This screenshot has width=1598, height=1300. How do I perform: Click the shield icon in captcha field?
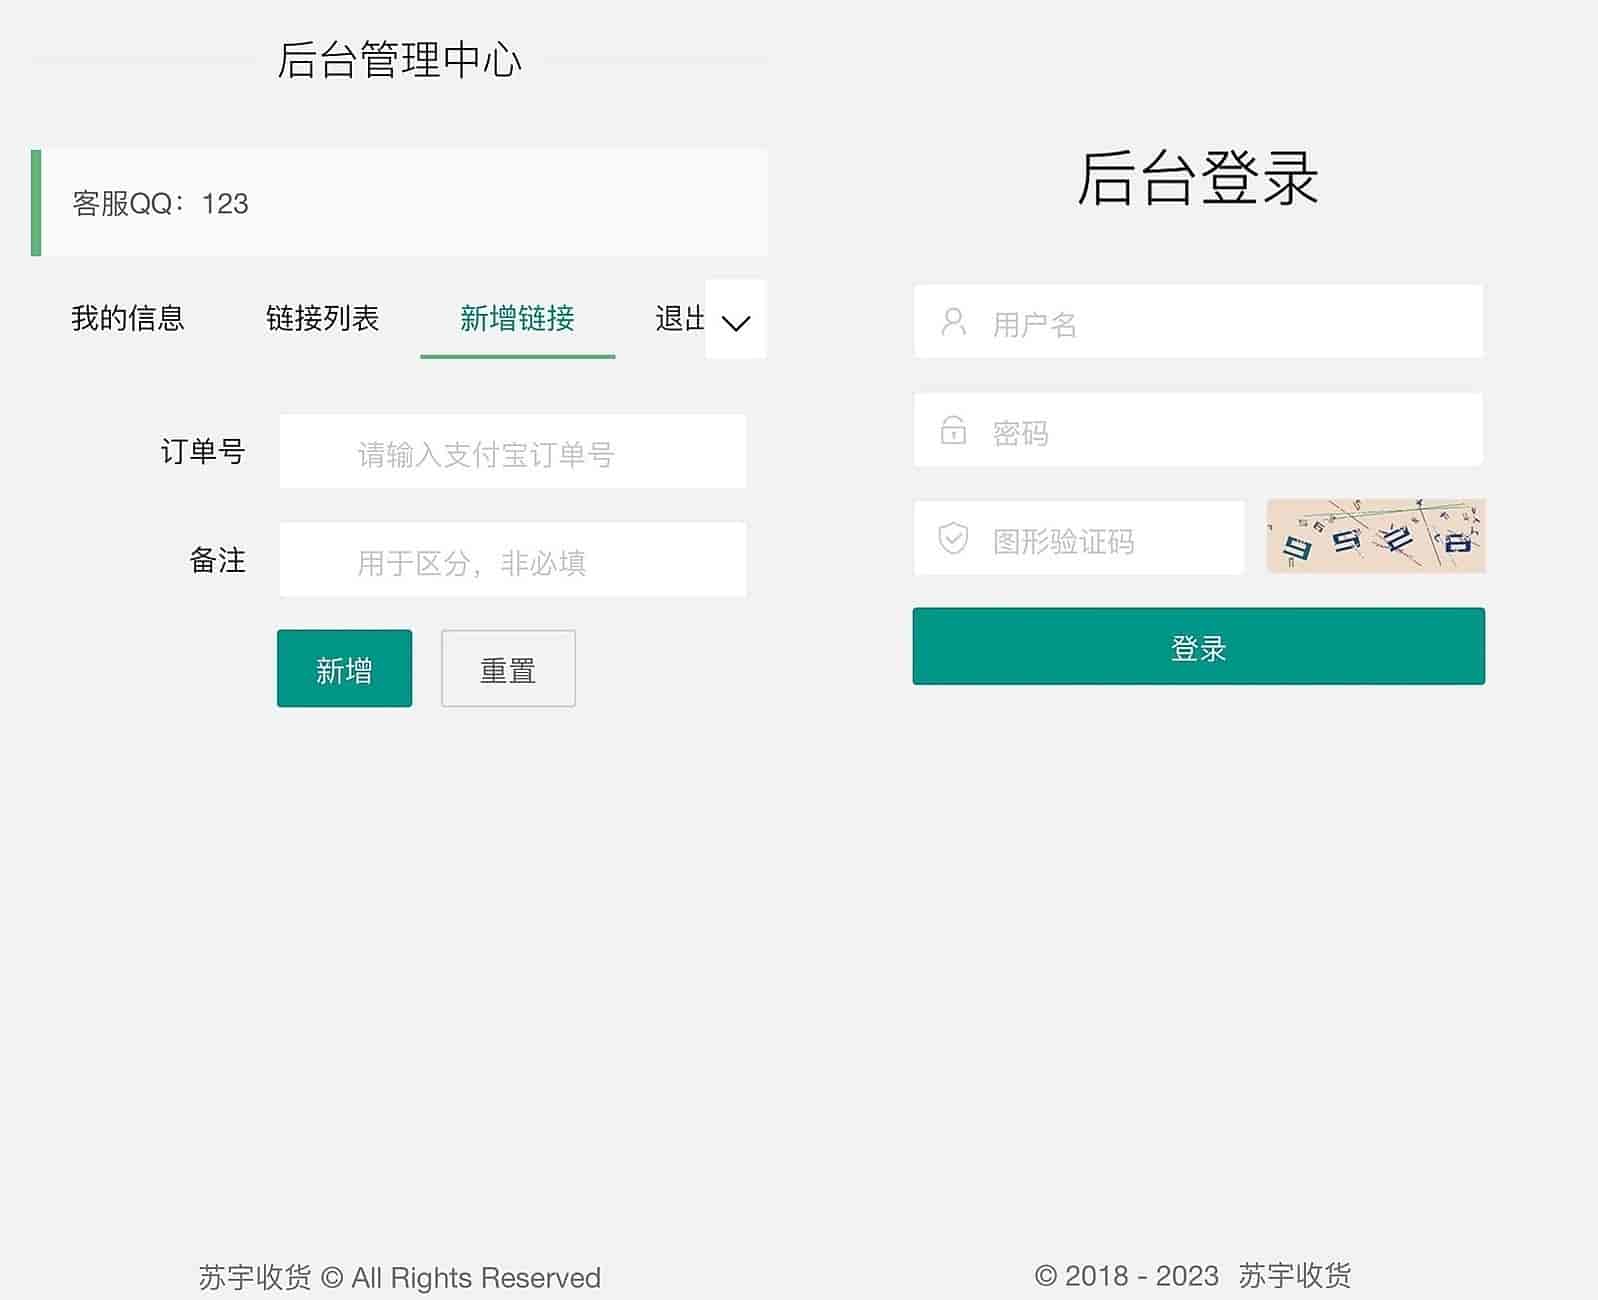tap(953, 538)
